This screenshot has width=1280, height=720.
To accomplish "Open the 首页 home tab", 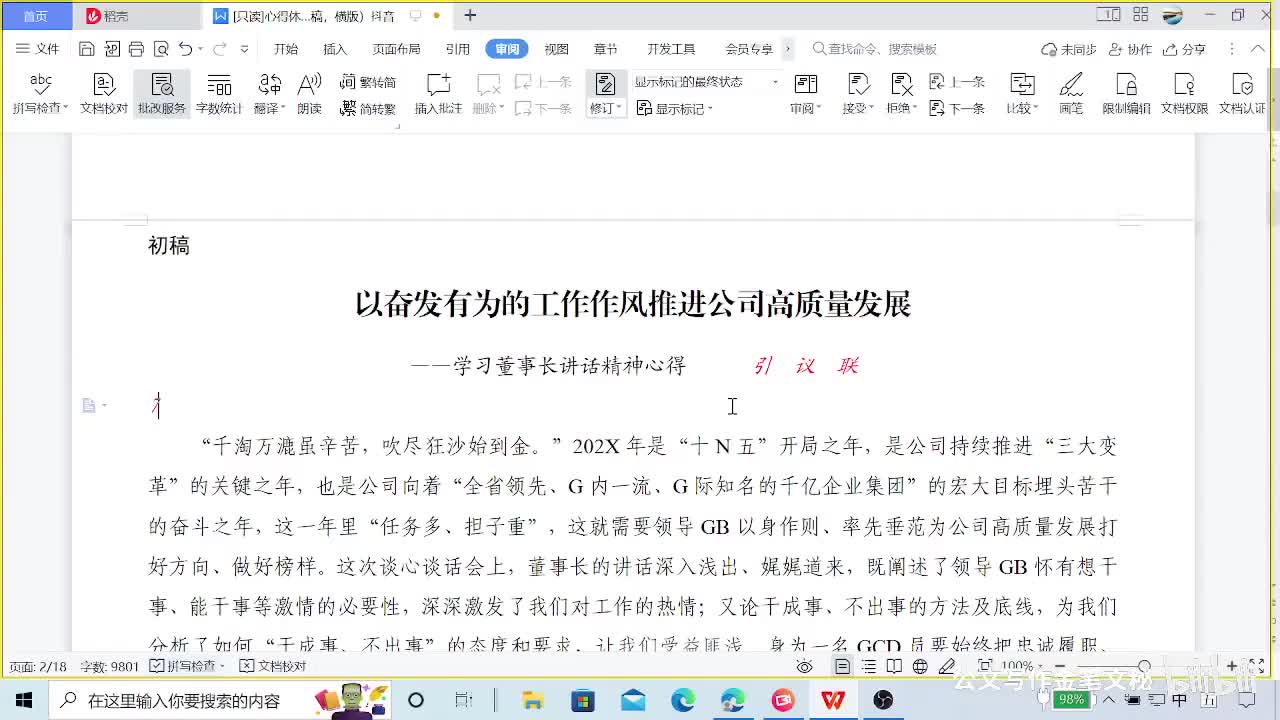I will tap(36, 16).
